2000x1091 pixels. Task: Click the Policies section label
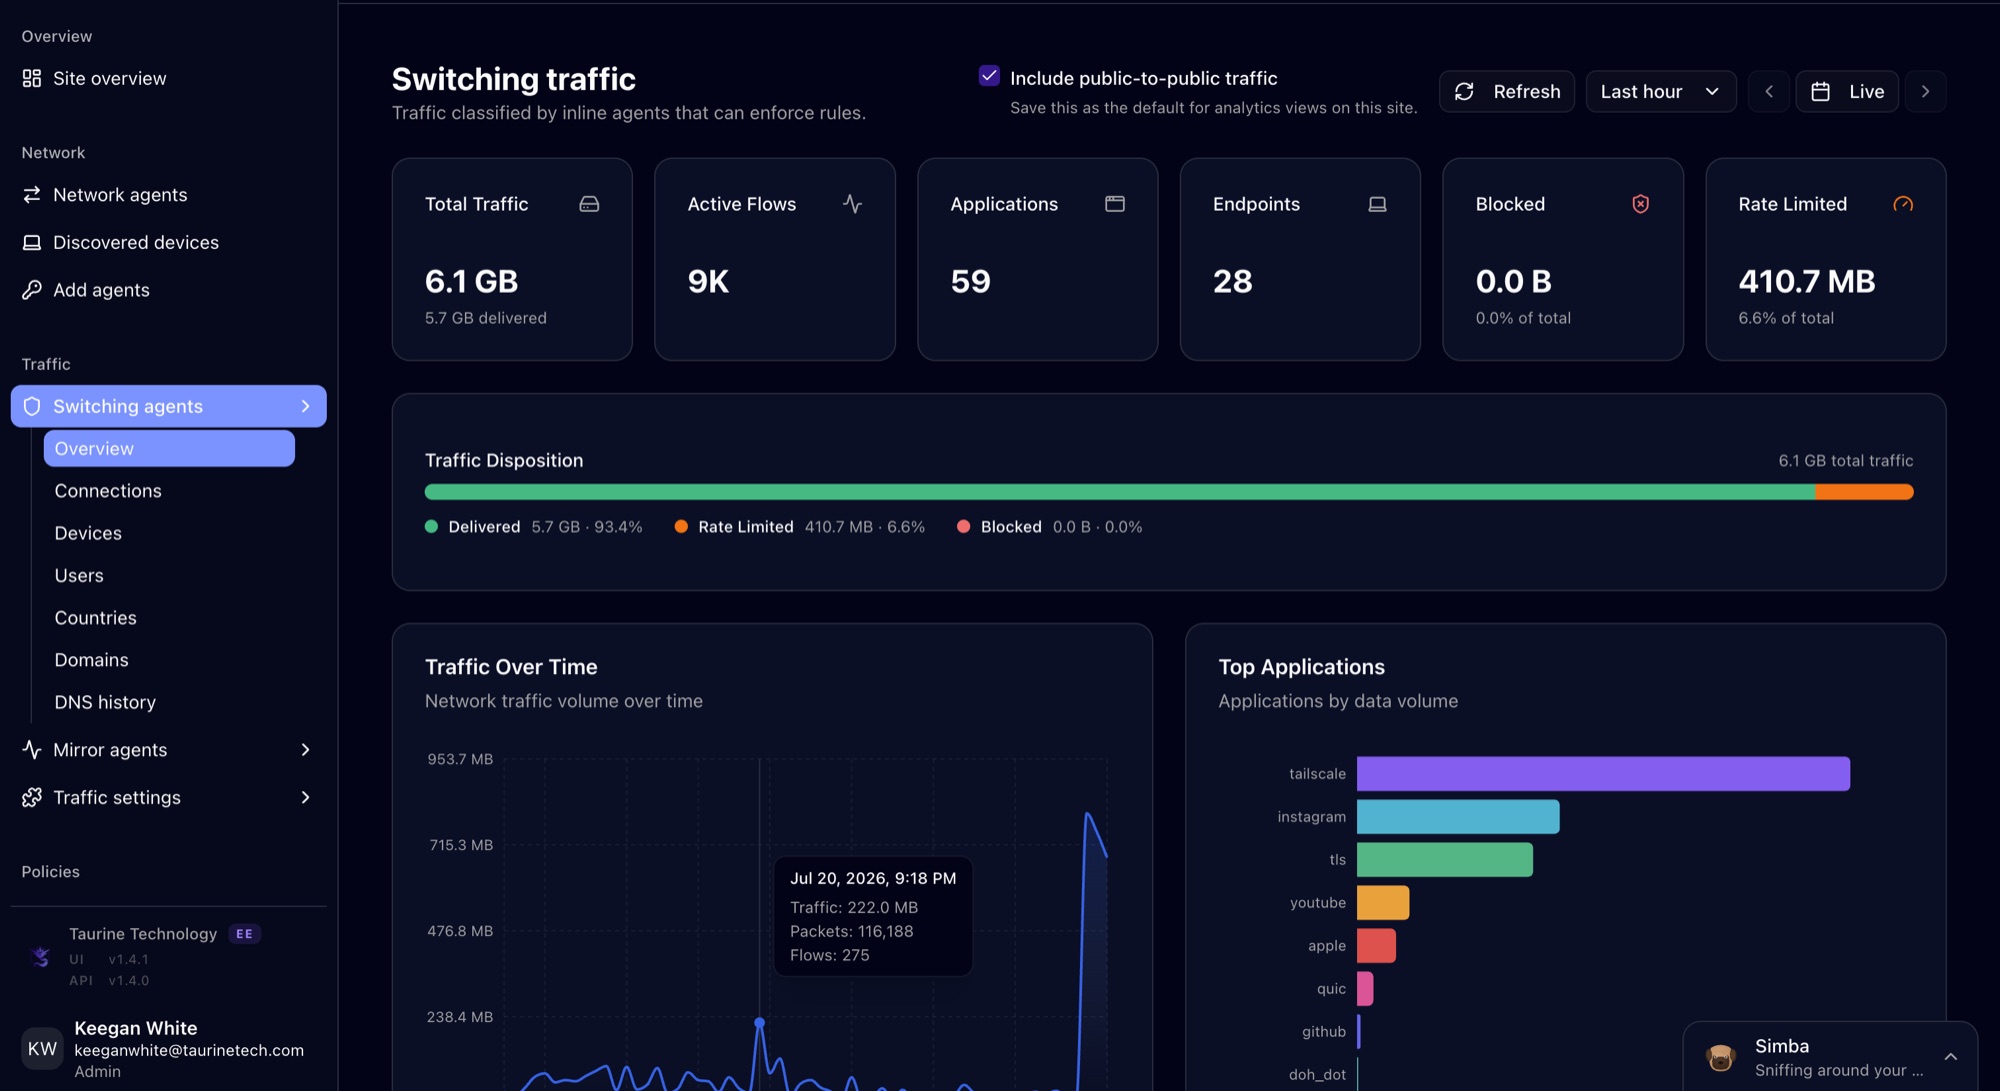pyautogui.click(x=50, y=872)
